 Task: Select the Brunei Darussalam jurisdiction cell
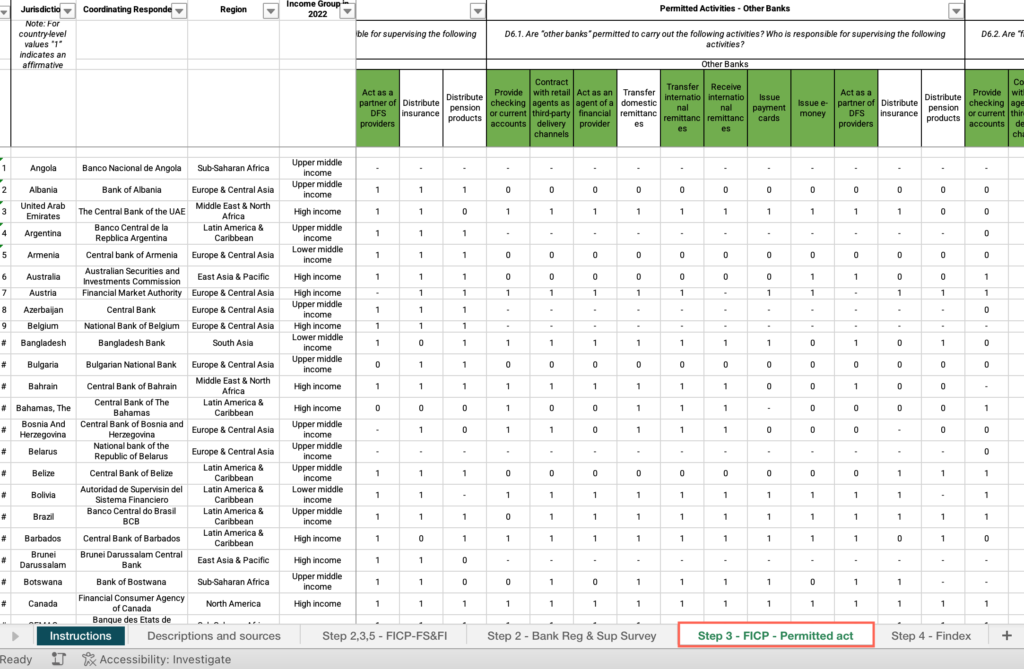(x=43, y=560)
